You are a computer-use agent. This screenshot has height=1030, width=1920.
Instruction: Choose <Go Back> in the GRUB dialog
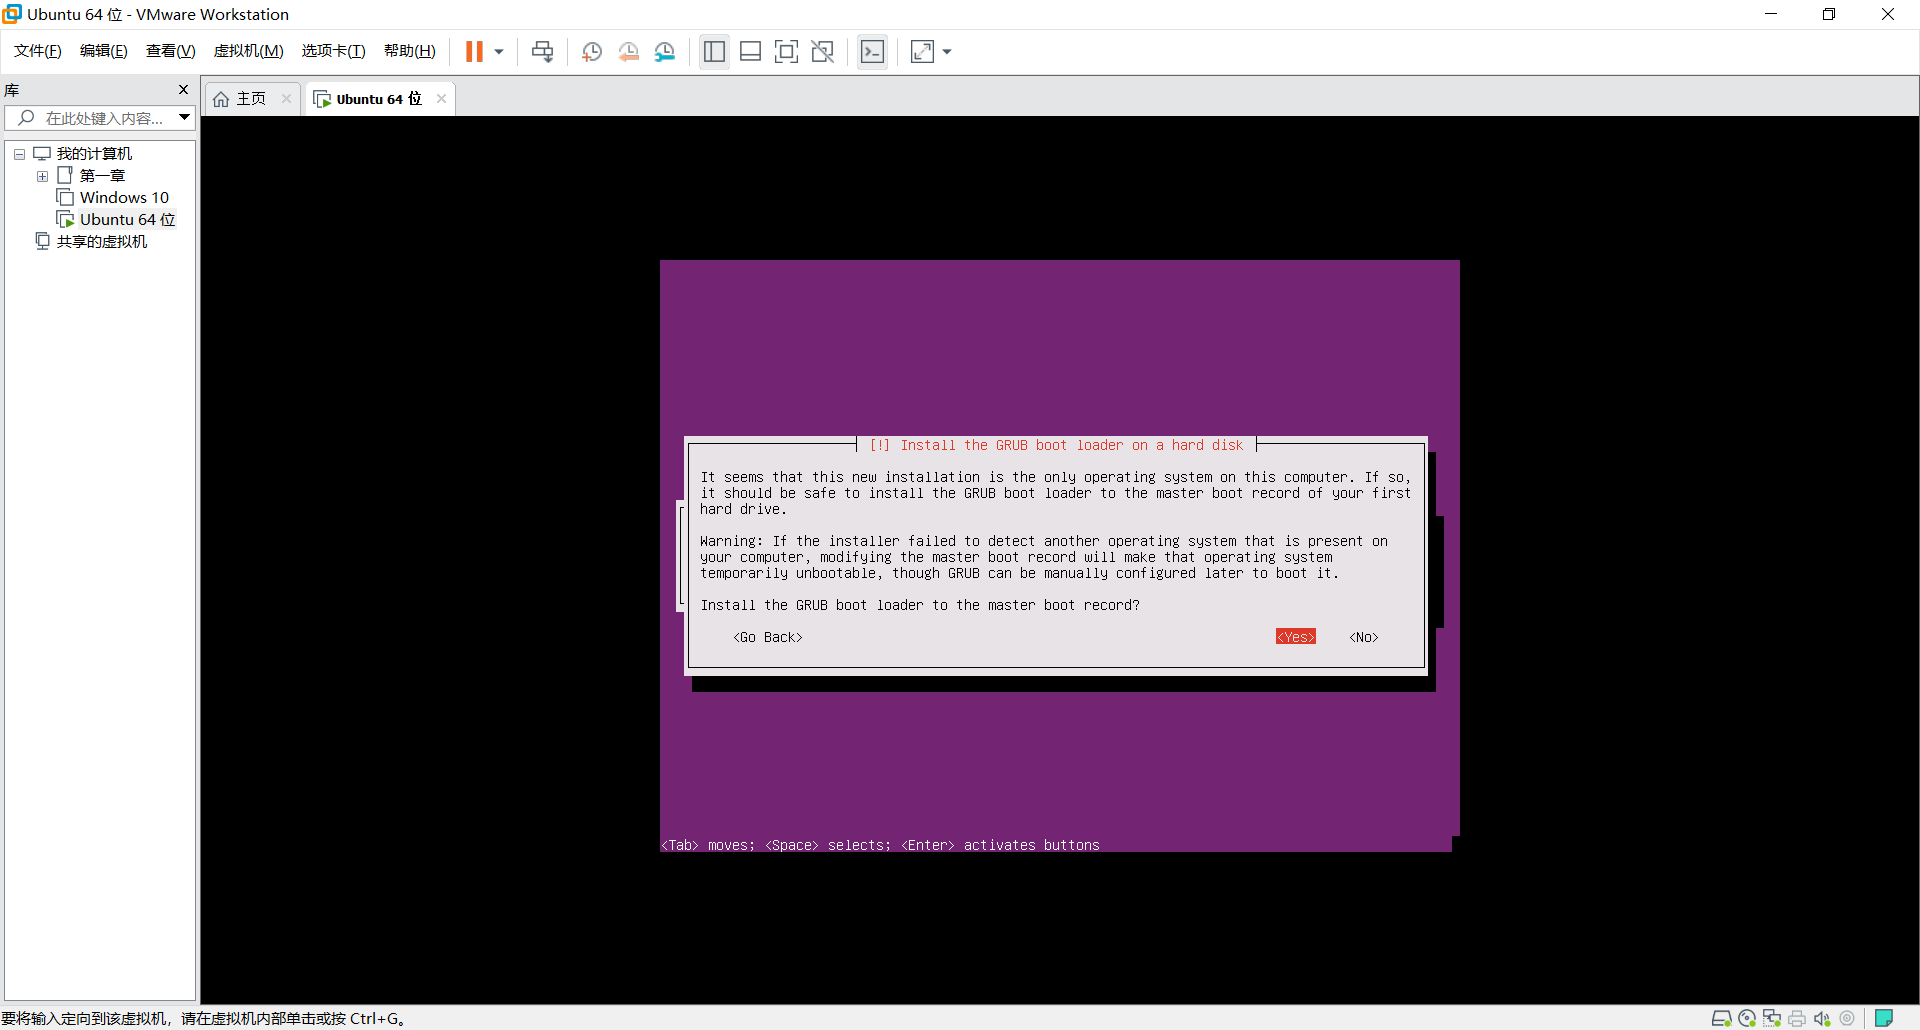click(768, 637)
